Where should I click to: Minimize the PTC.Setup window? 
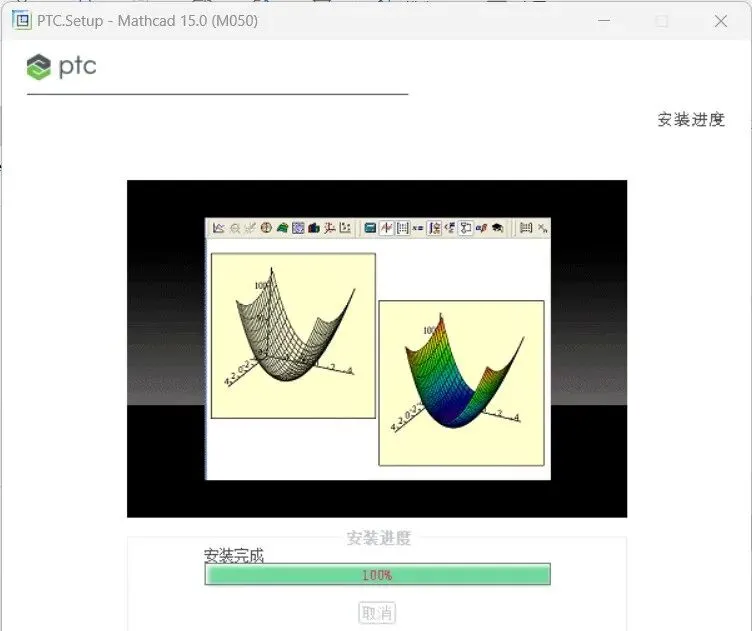click(604, 21)
